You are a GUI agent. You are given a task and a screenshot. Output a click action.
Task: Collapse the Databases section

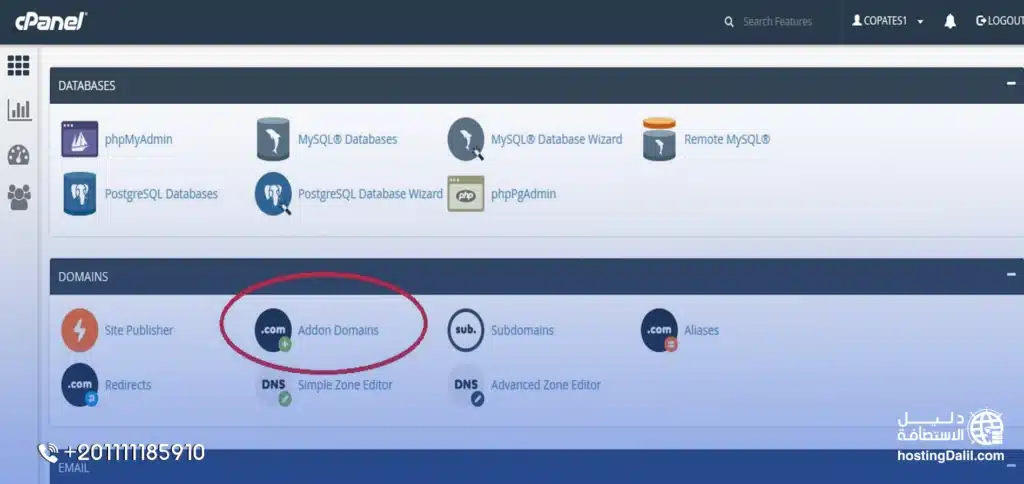tap(1011, 85)
